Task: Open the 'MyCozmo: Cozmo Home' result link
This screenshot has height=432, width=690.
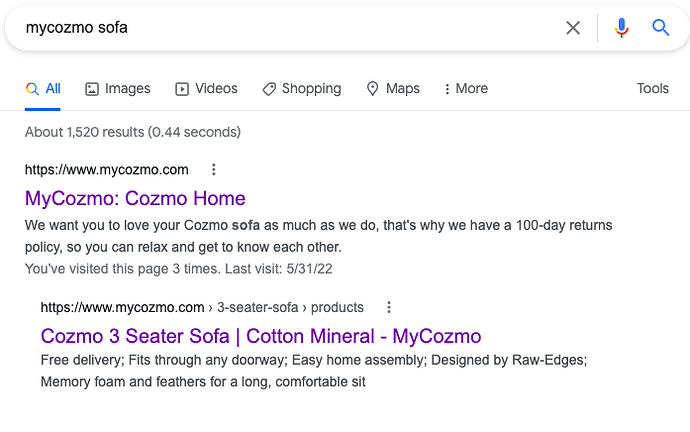Action: pos(135,198)
